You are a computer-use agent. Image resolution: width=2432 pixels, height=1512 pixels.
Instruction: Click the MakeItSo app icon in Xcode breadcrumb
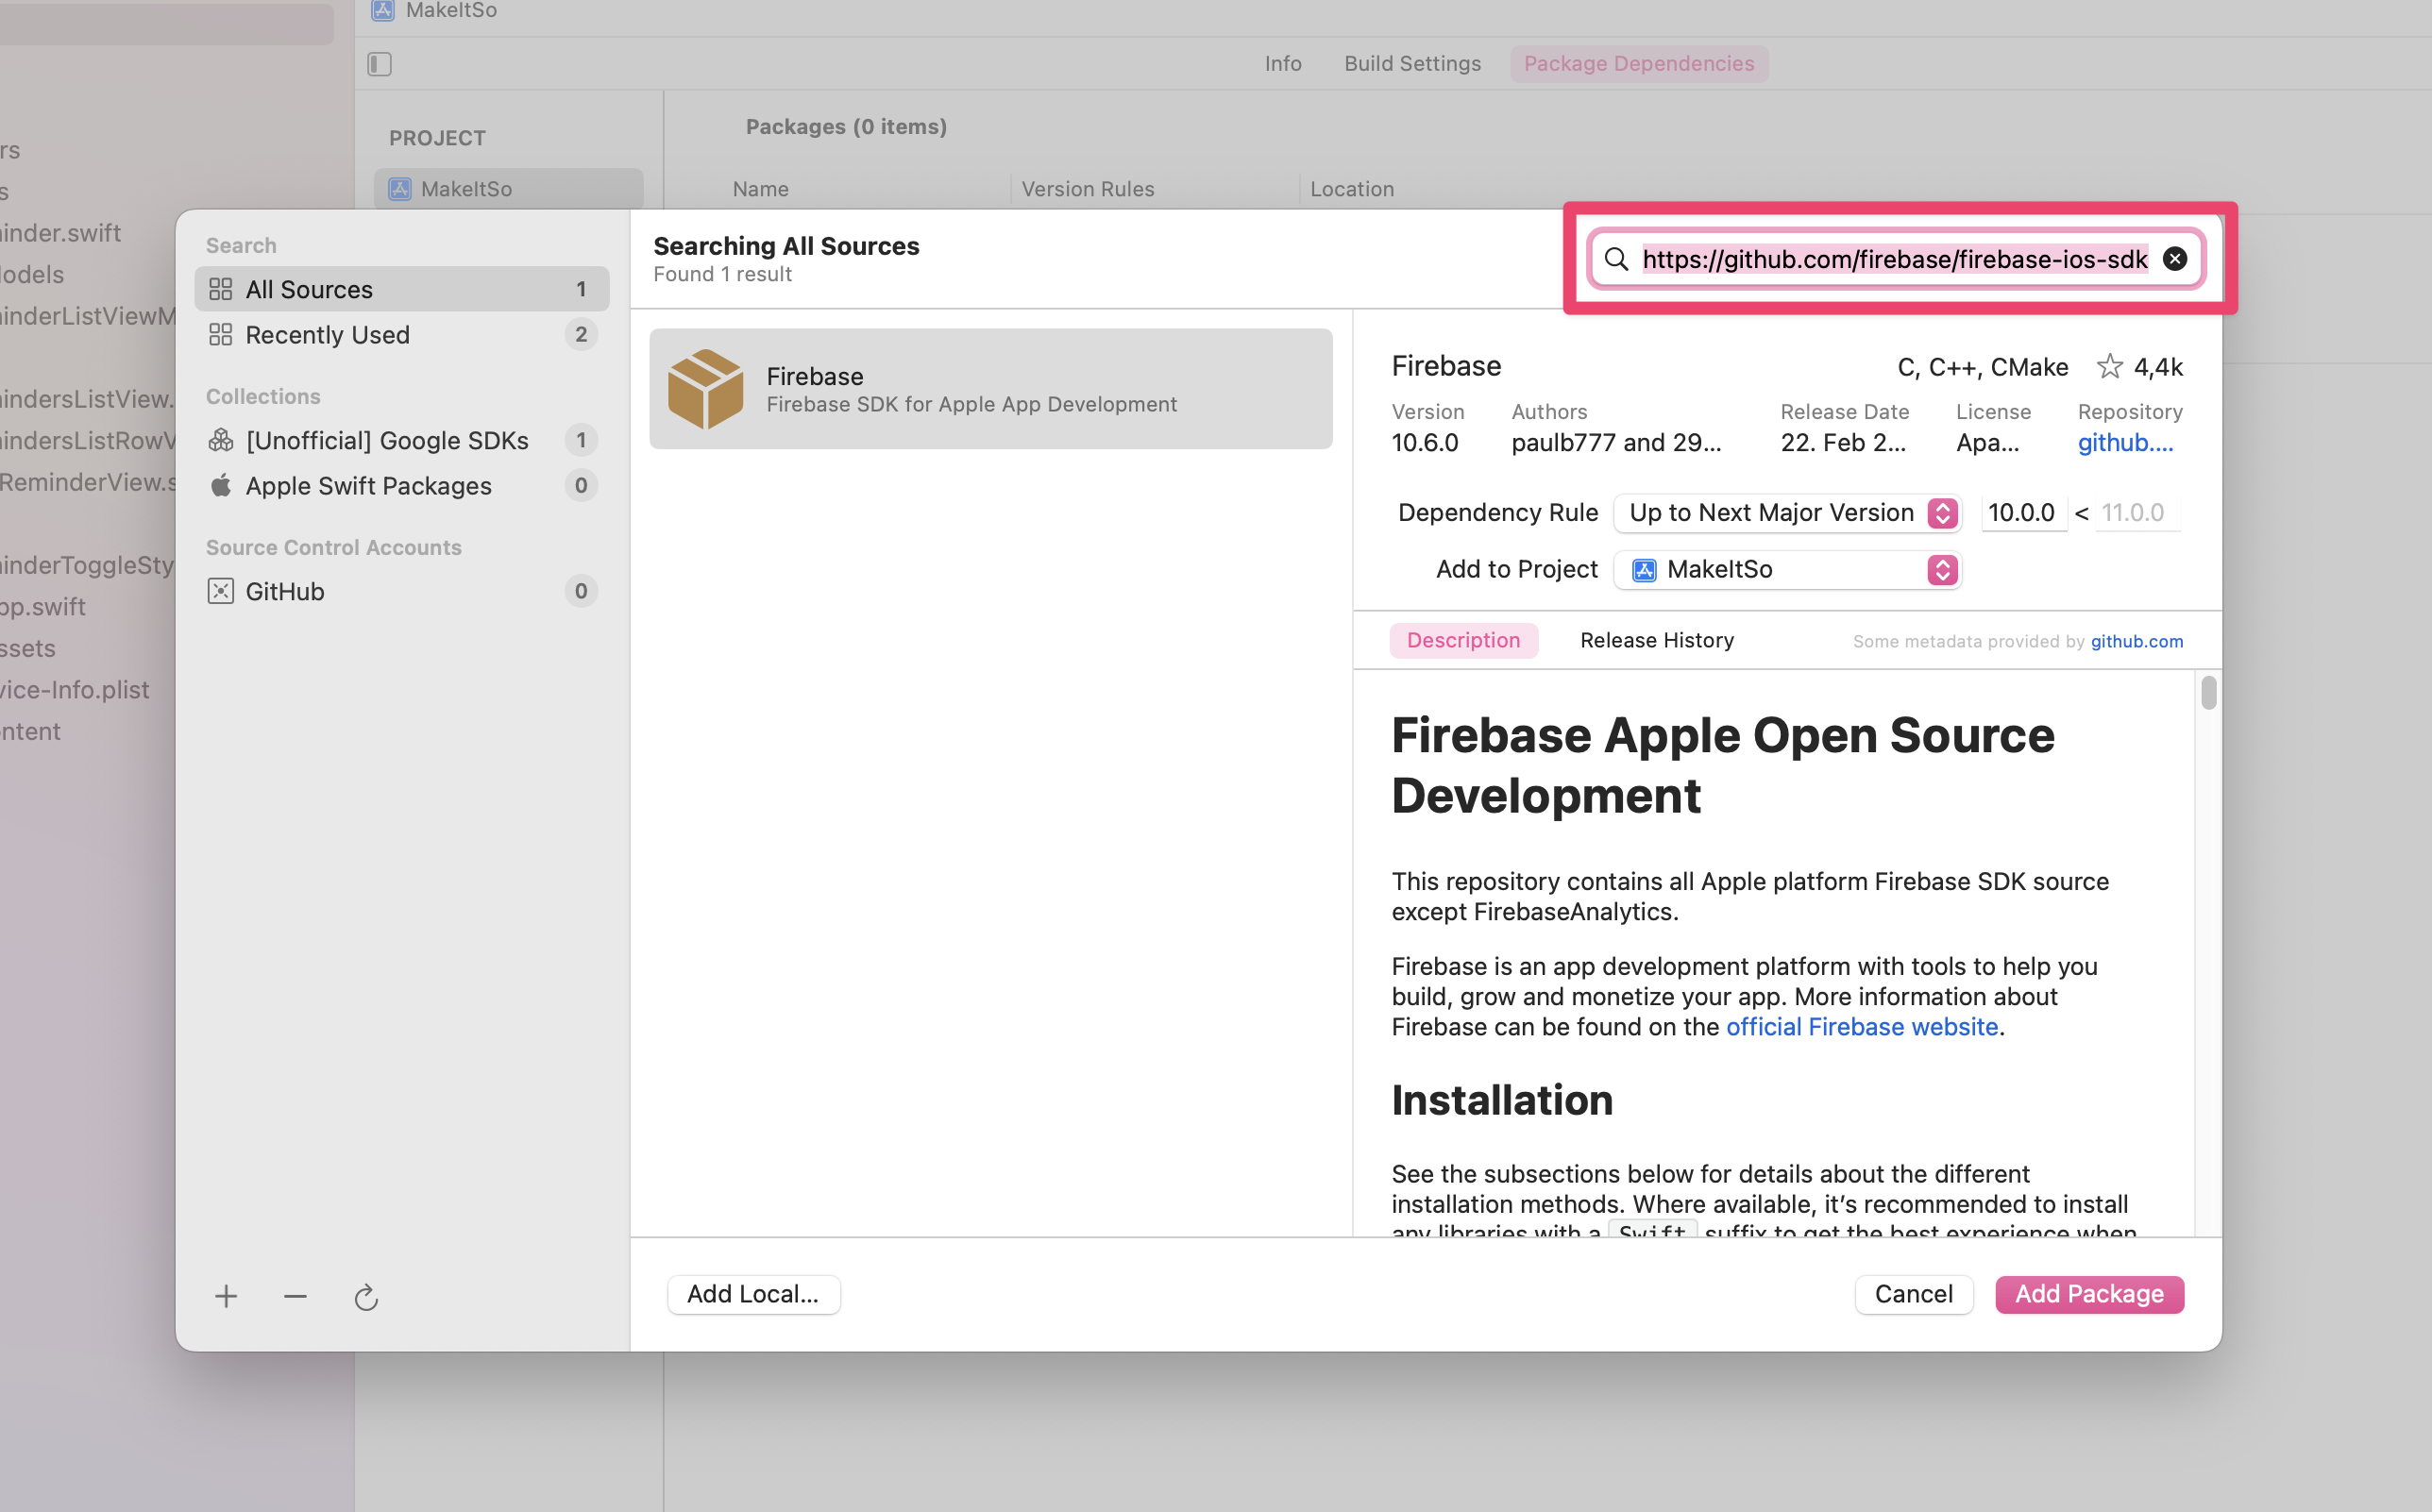(383, 10)
